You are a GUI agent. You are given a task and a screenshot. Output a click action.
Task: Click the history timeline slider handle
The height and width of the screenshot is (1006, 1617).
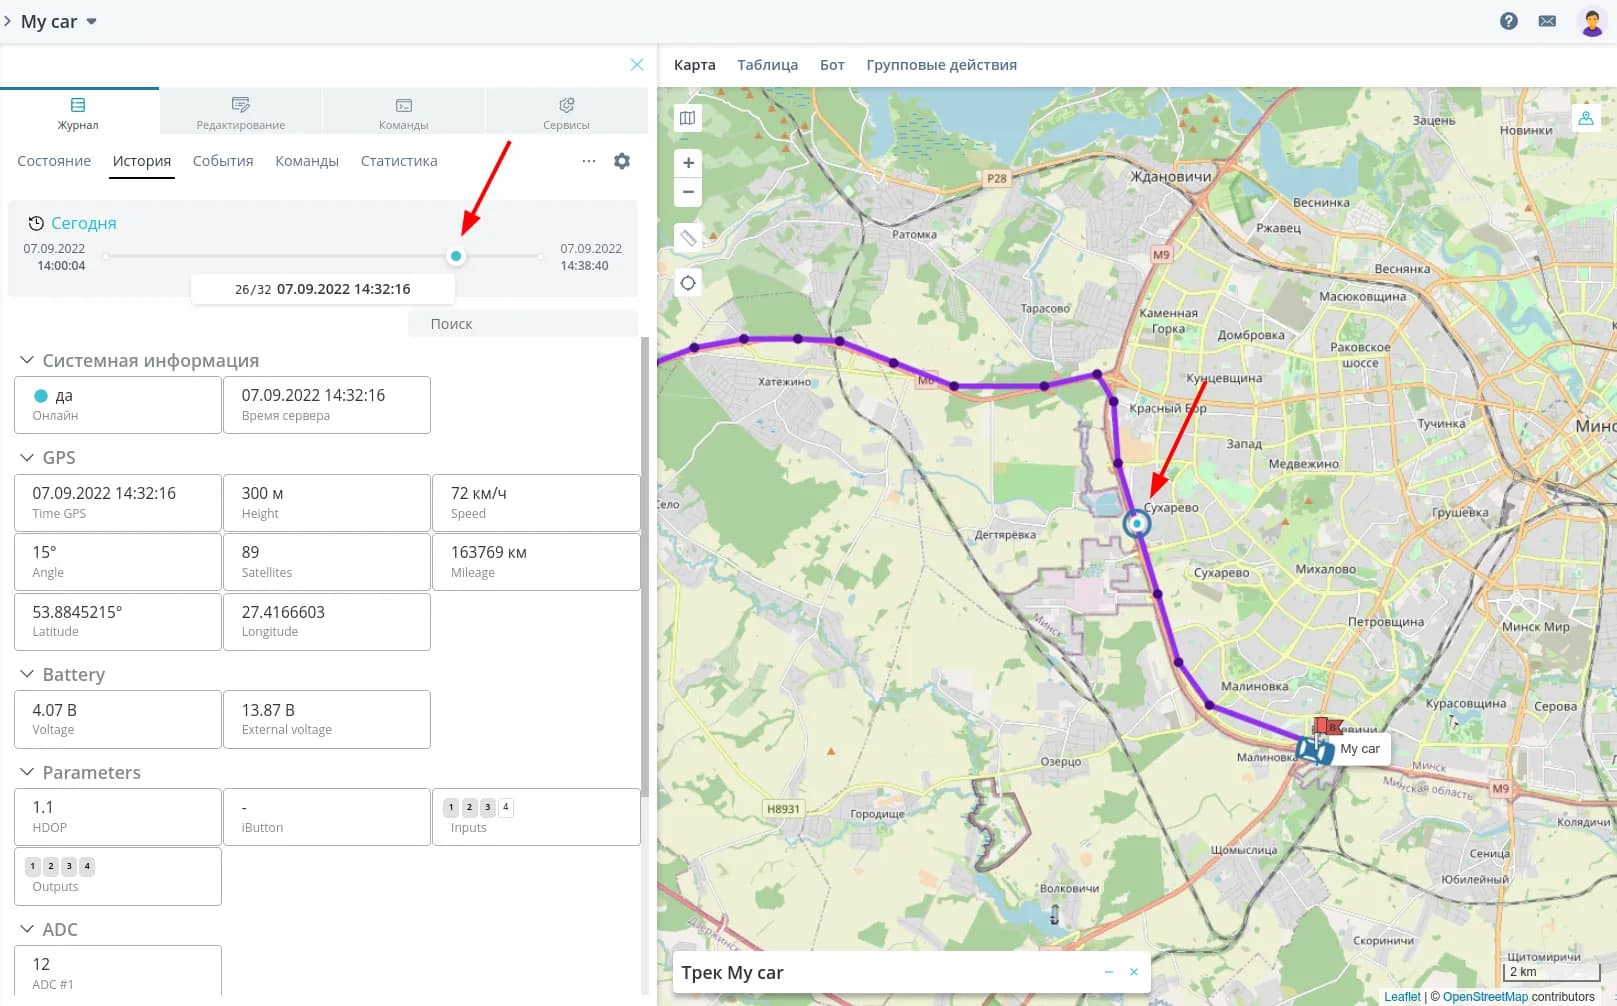(456, 256)
